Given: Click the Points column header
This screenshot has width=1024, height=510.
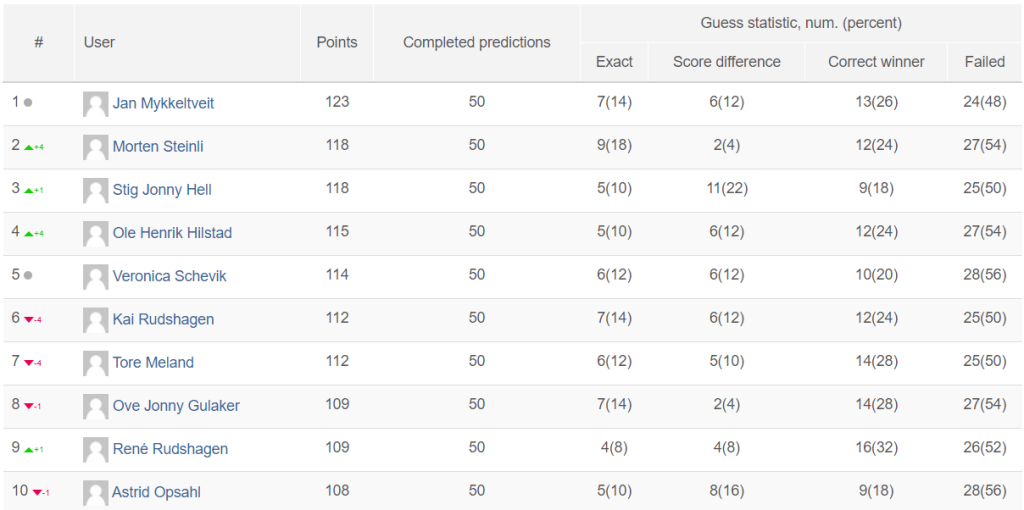Looking at the screenshot, I should click(337, 42).
